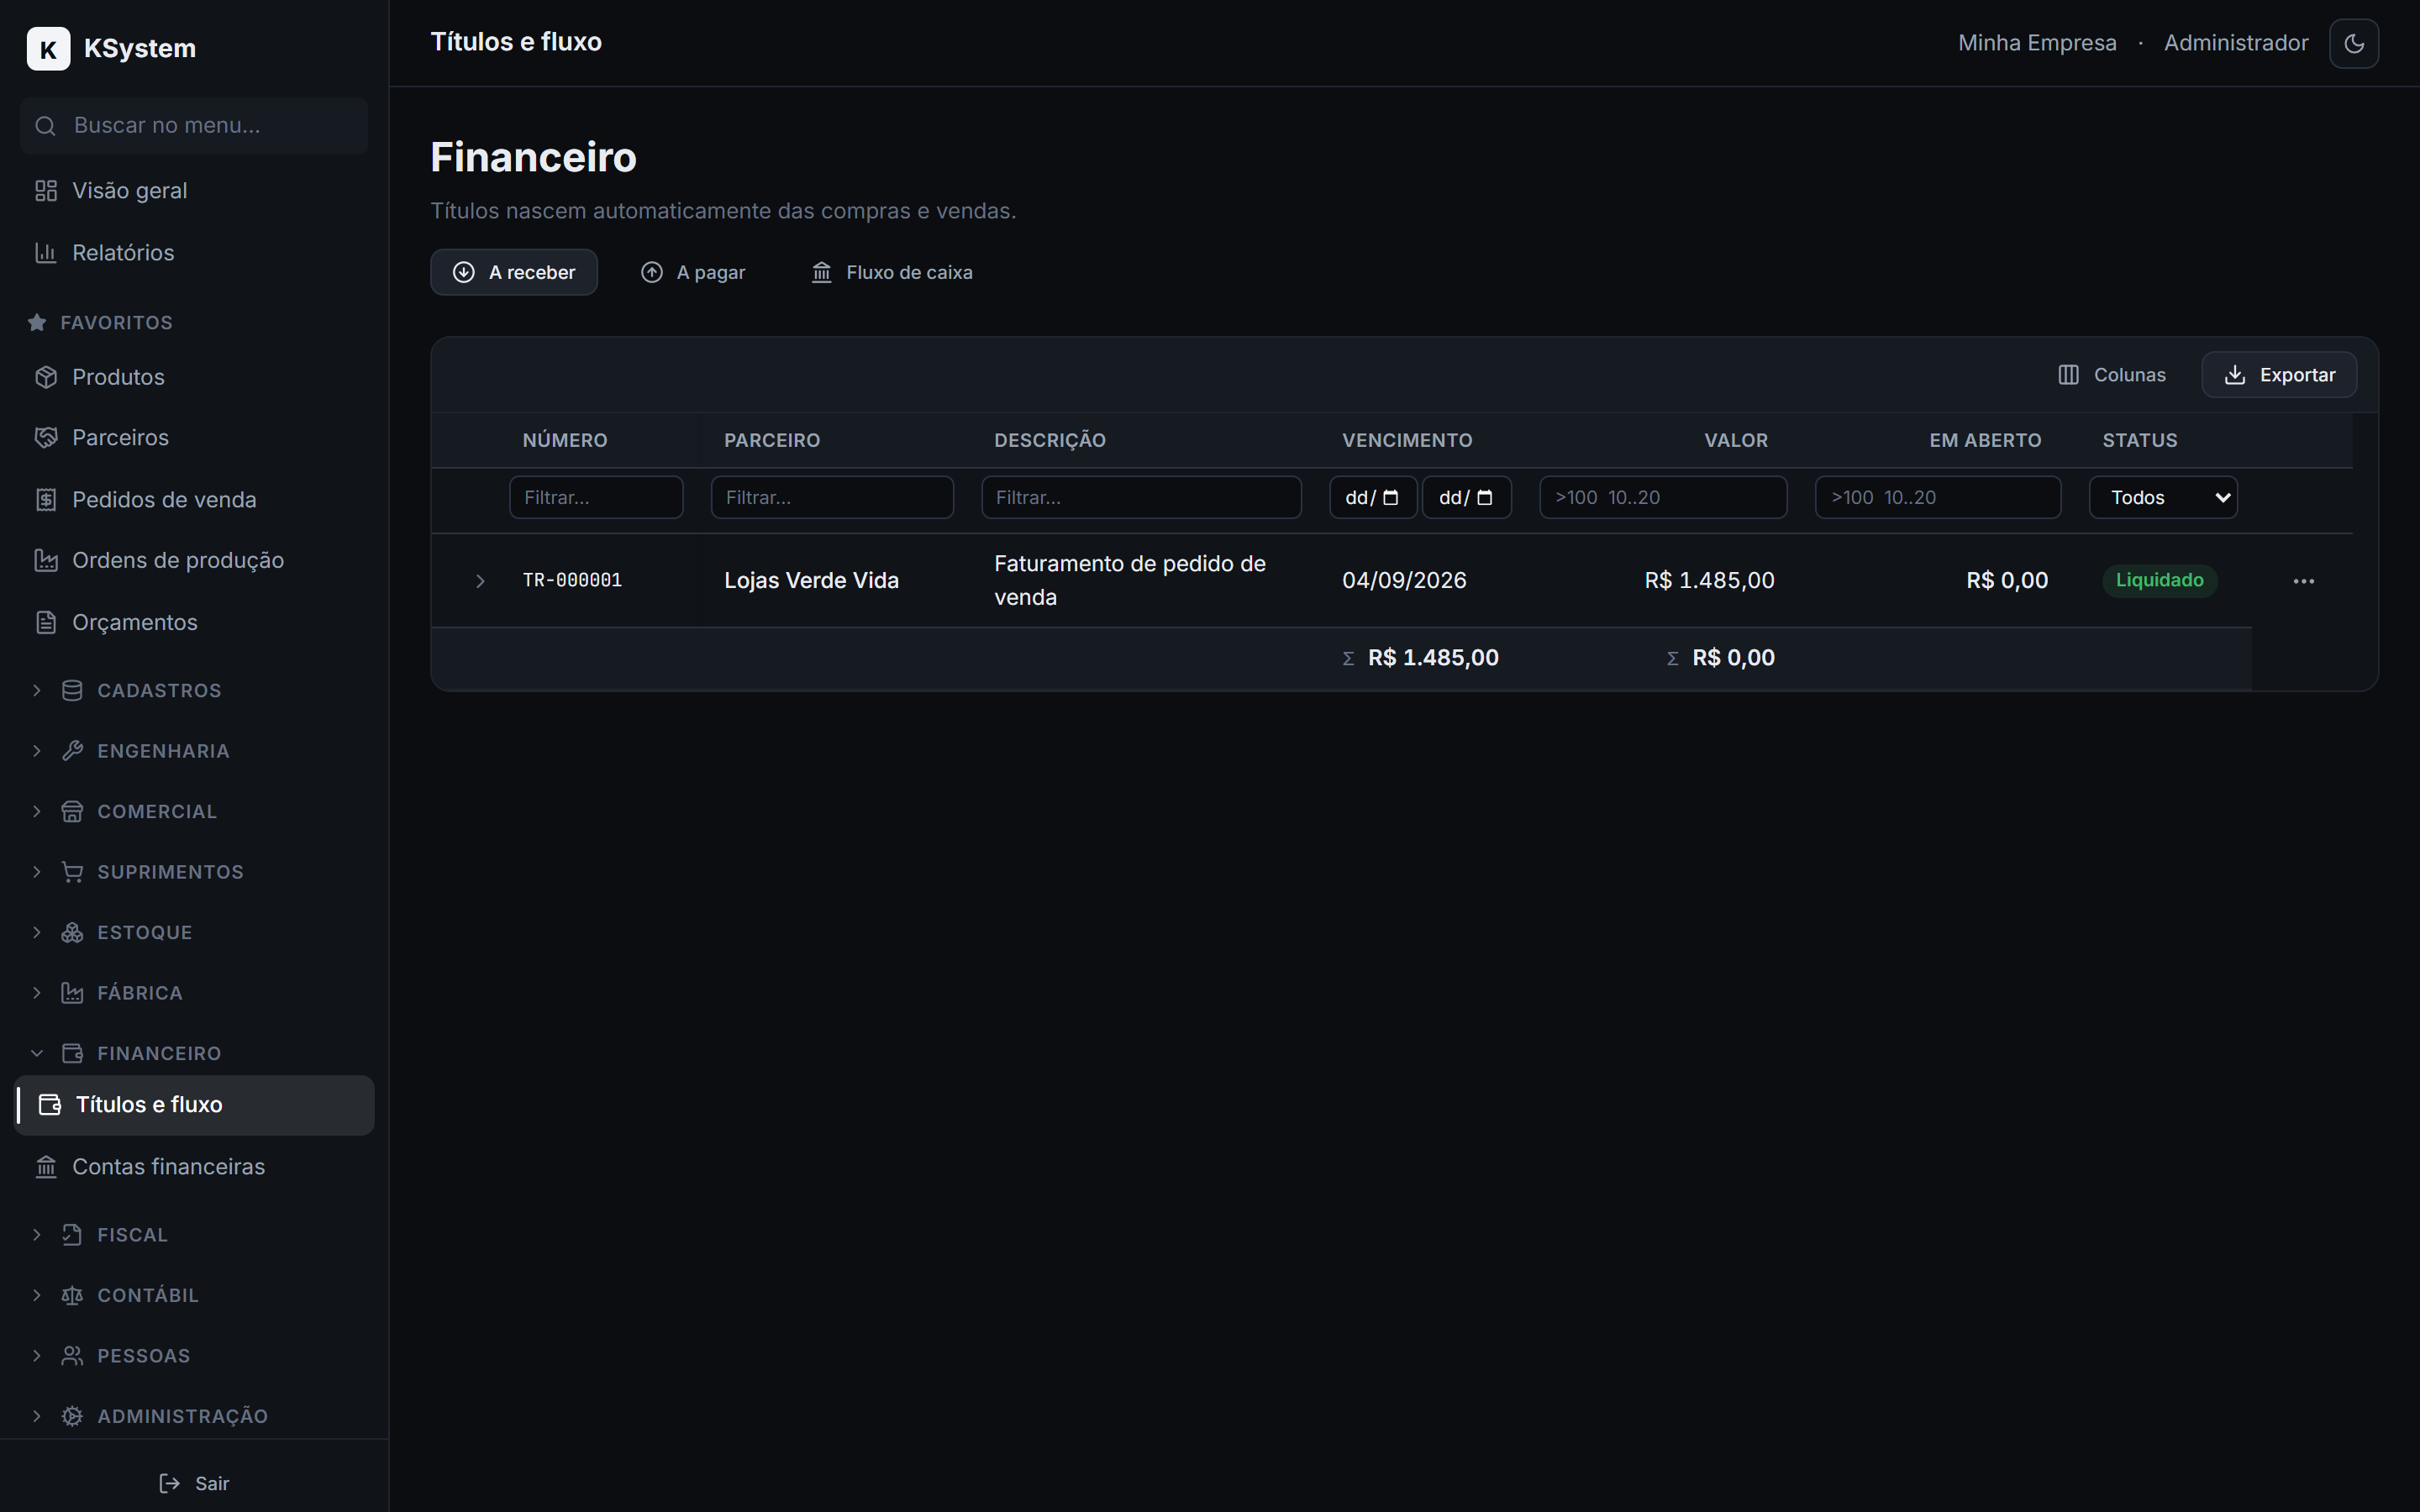
Task: Expand the ENGENHARIA section chevron
Action: [37, 751]
